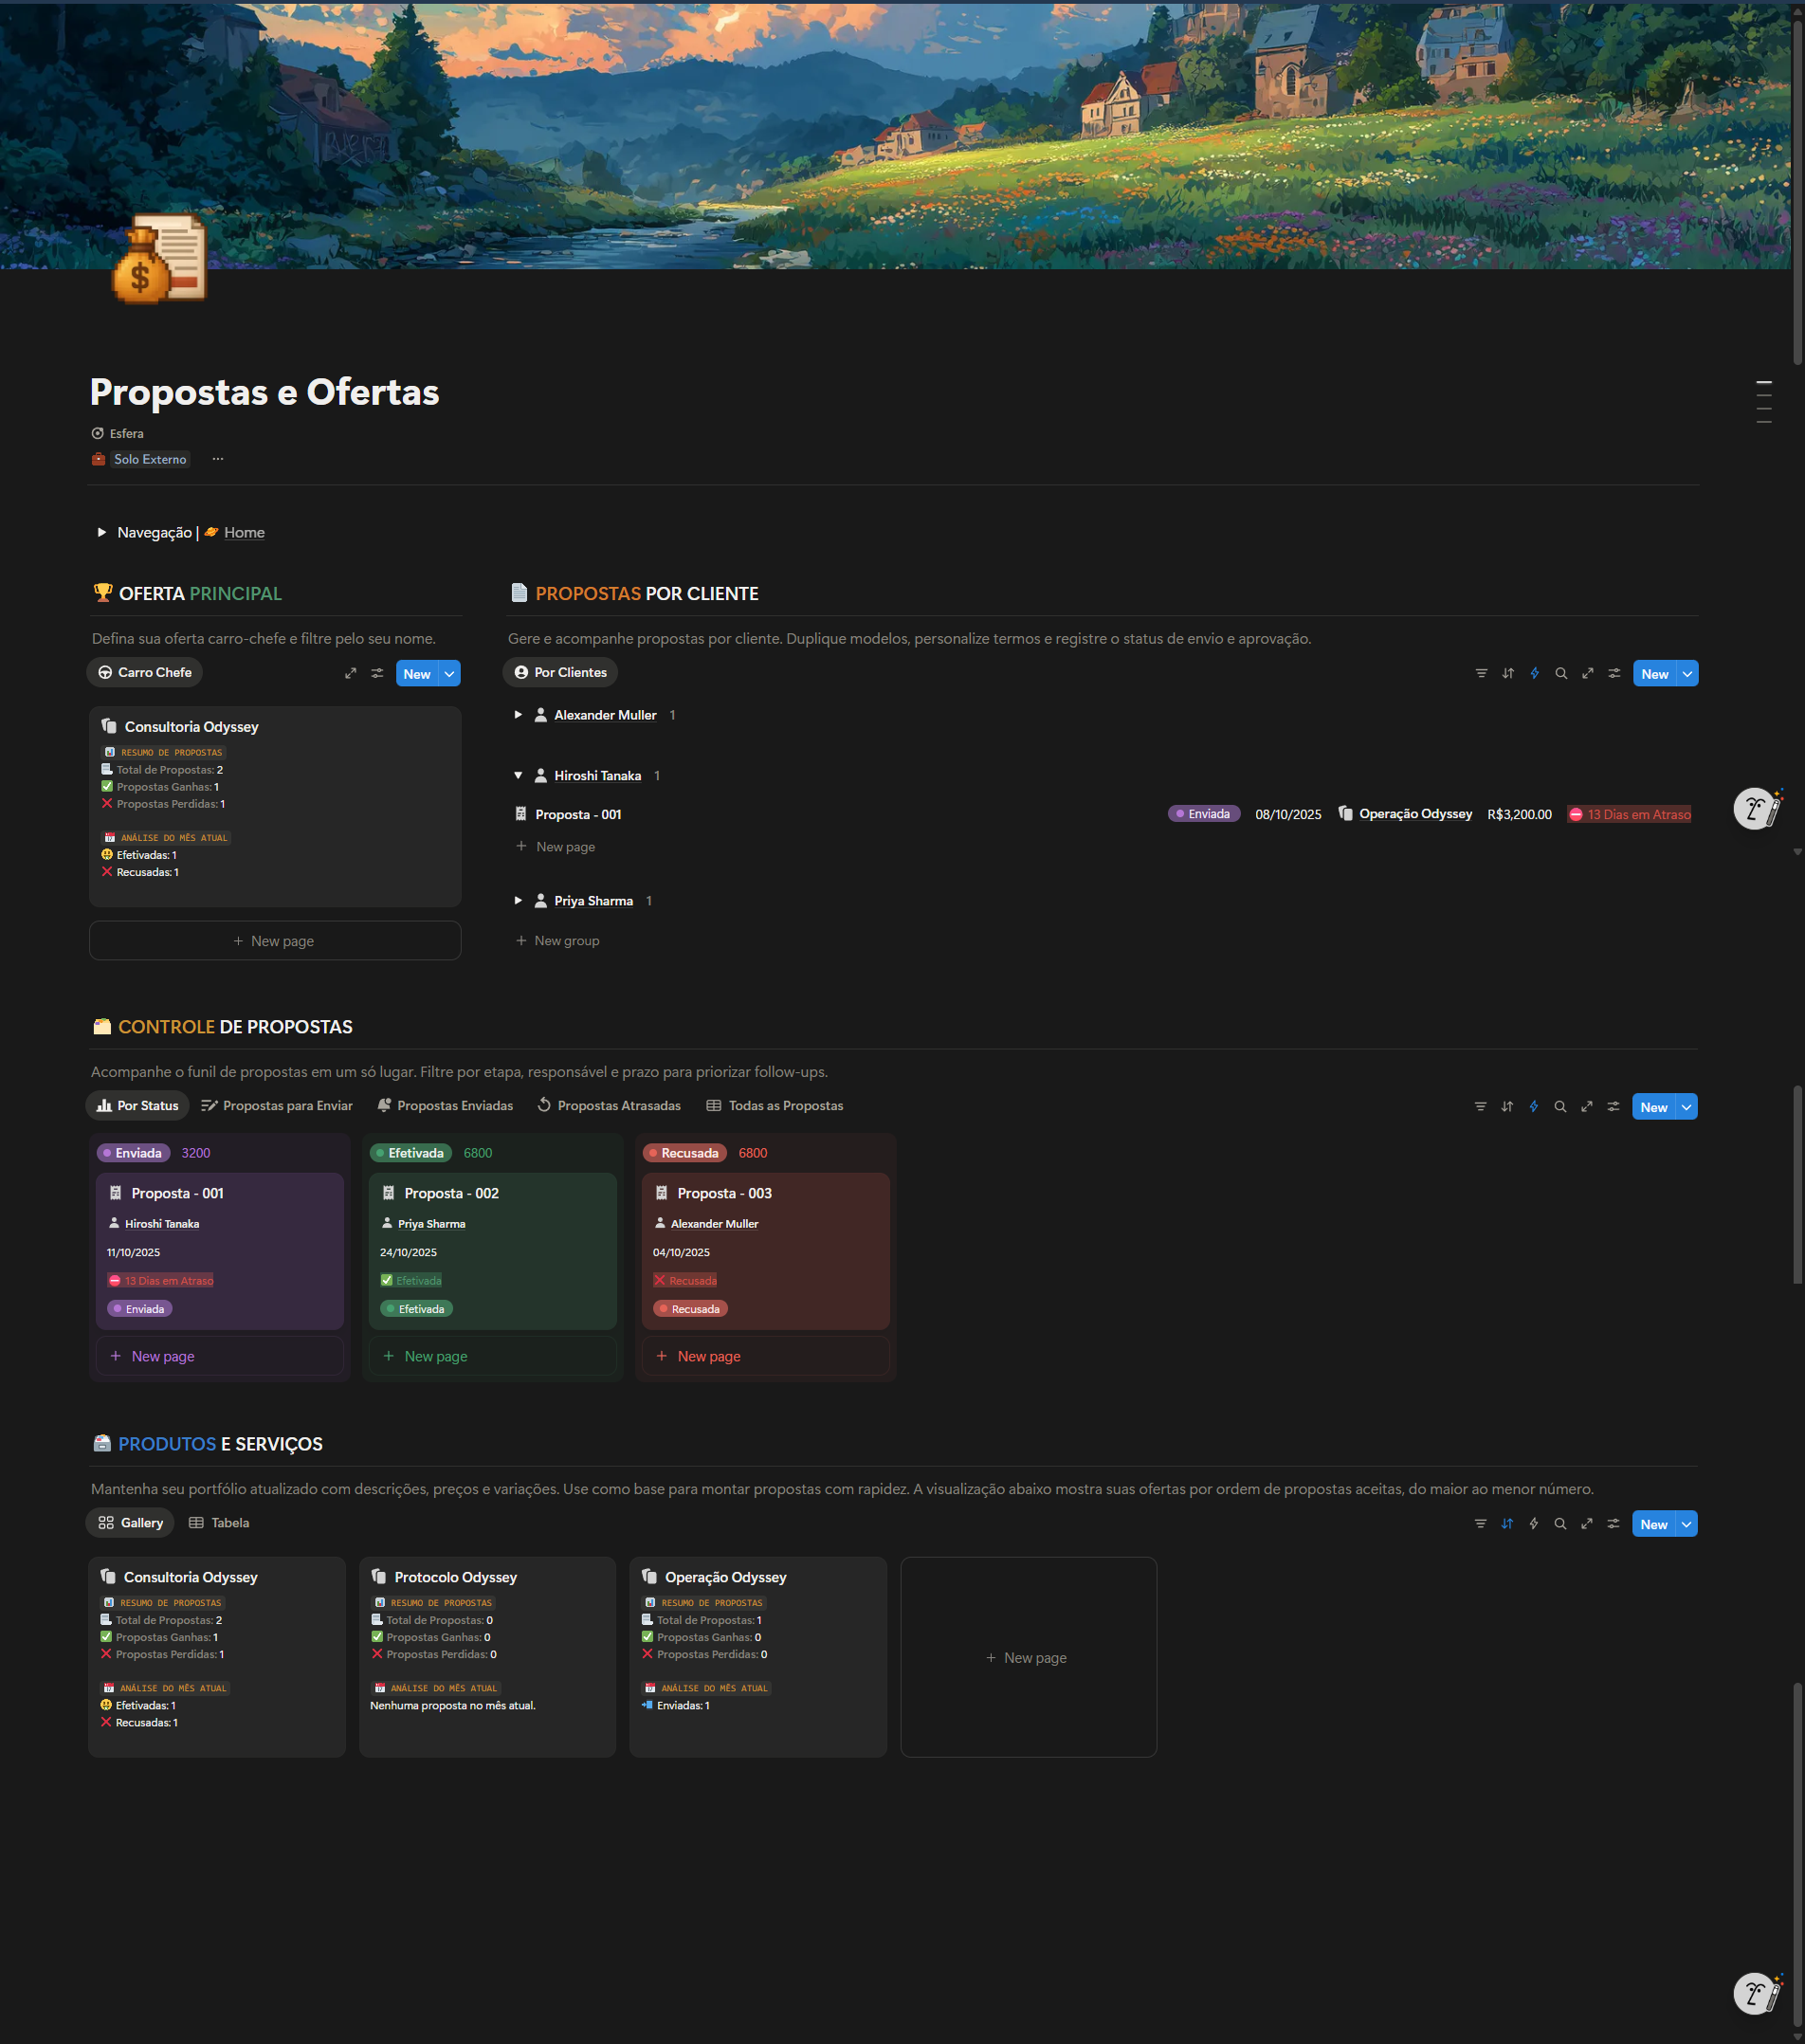Follow the Home link
The width and height of the screenshot is (1805, 2044).
pyautogui.click(x=244, y=533)
